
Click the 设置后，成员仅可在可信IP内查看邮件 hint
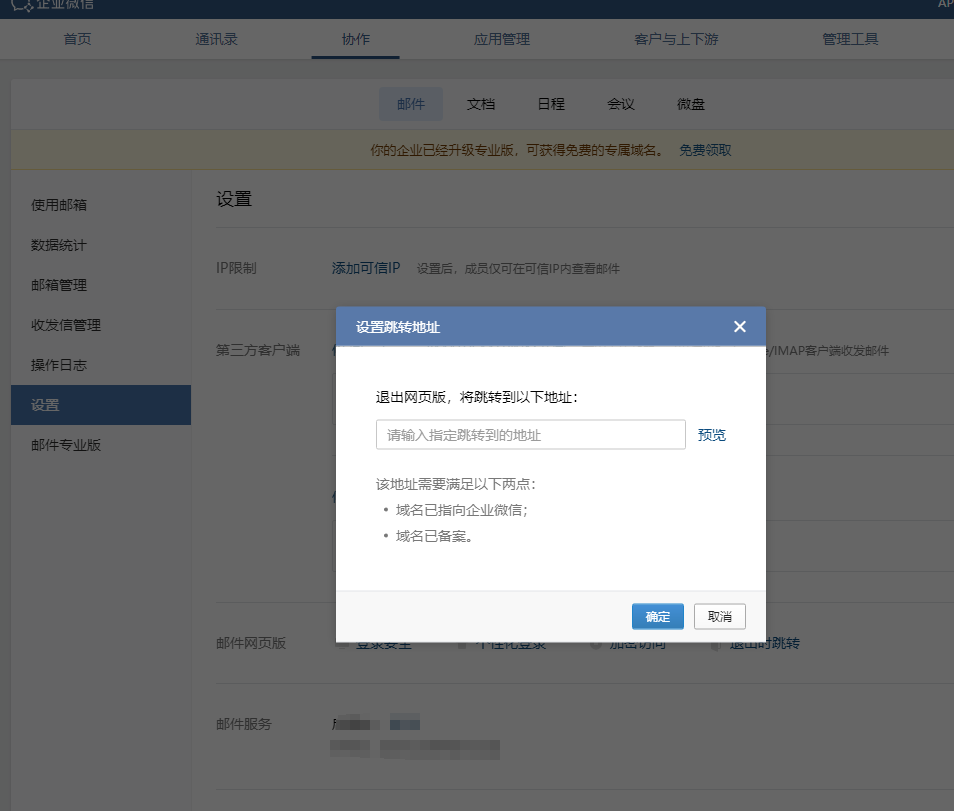(x=518, y=269)
